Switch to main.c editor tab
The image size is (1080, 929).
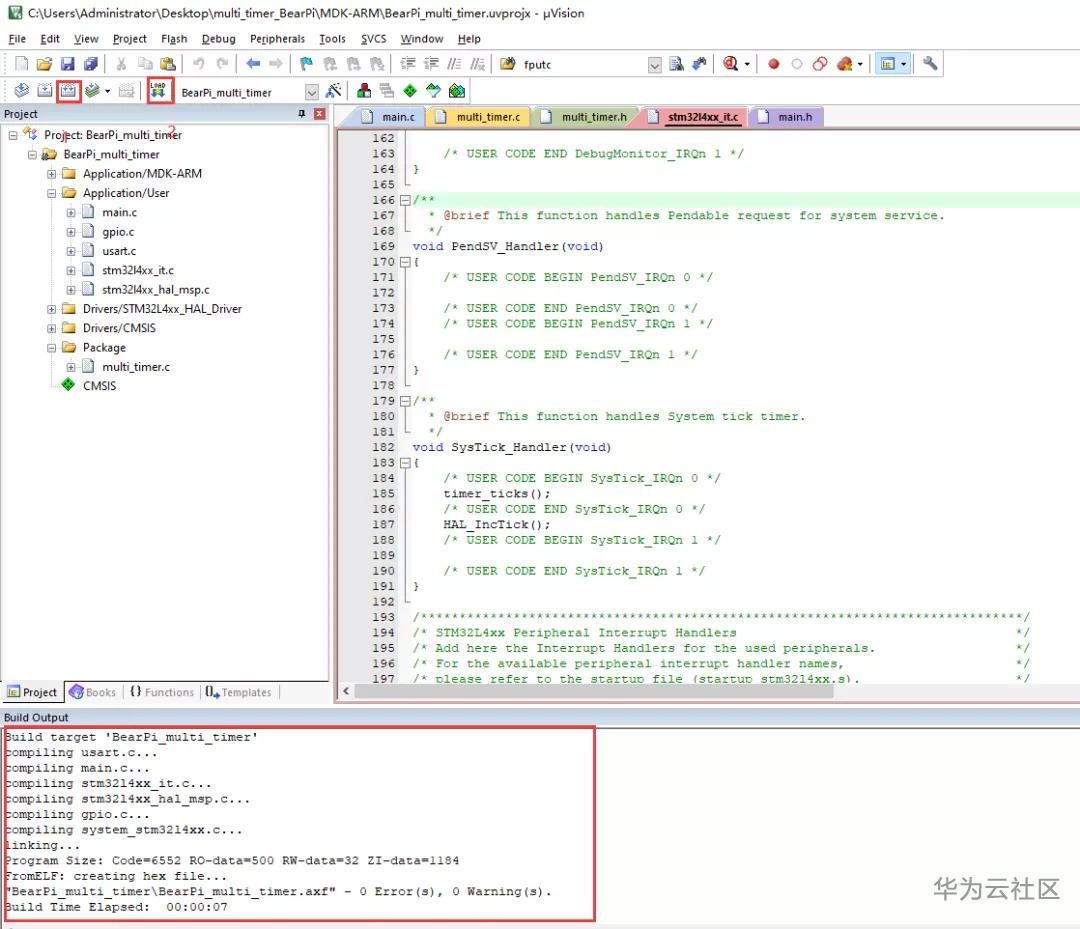(x=388, y=117)
